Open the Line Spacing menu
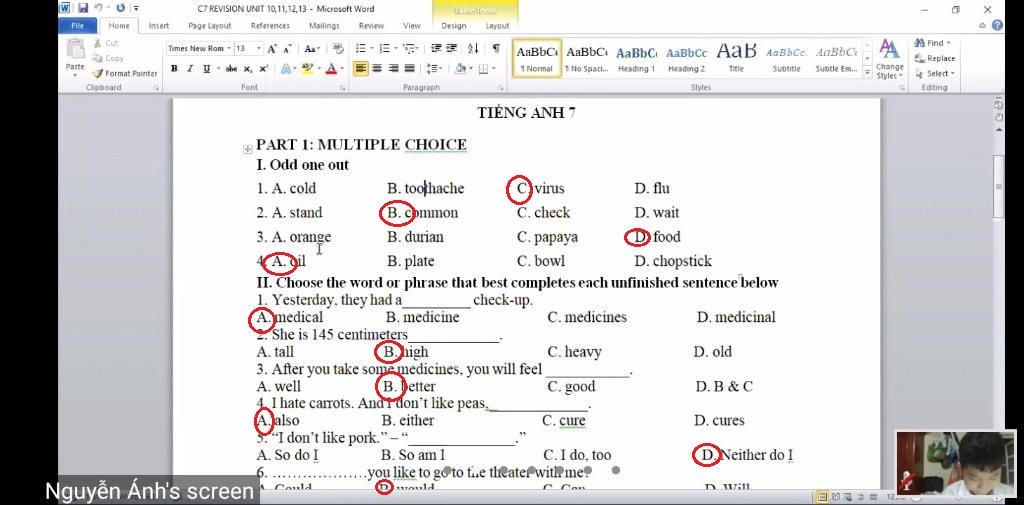This screenshot has width=1024, height=505. (434, 69)
